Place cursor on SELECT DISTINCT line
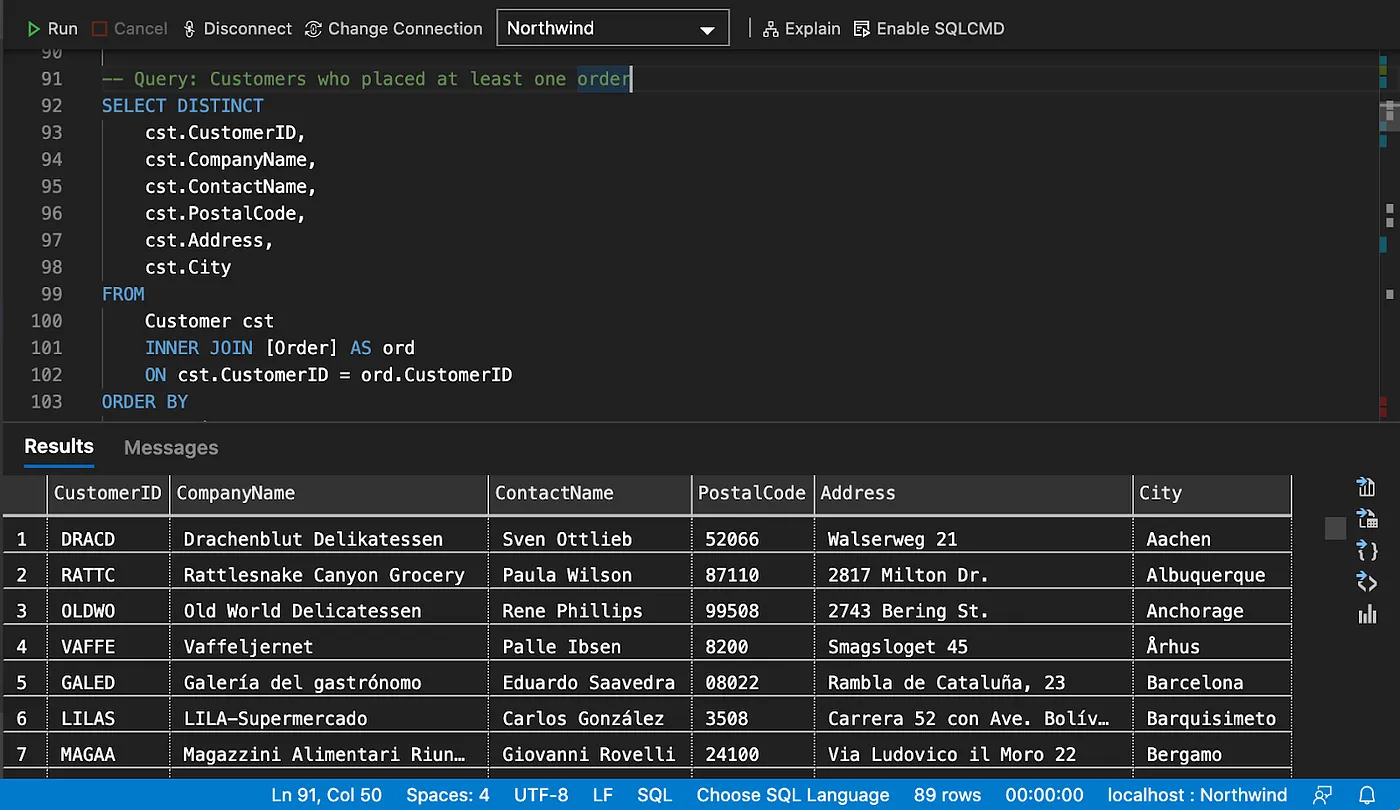 coord(183,106)
